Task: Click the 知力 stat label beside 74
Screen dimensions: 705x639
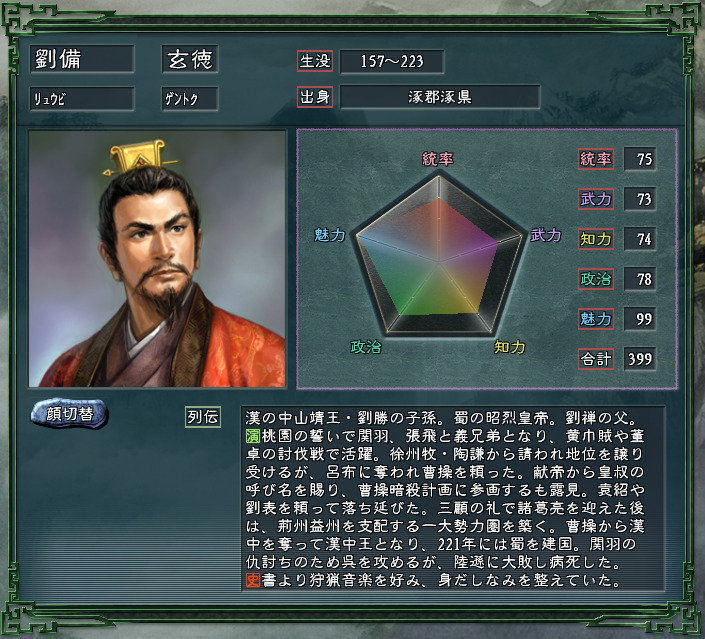Action: [x=596, y=239]
